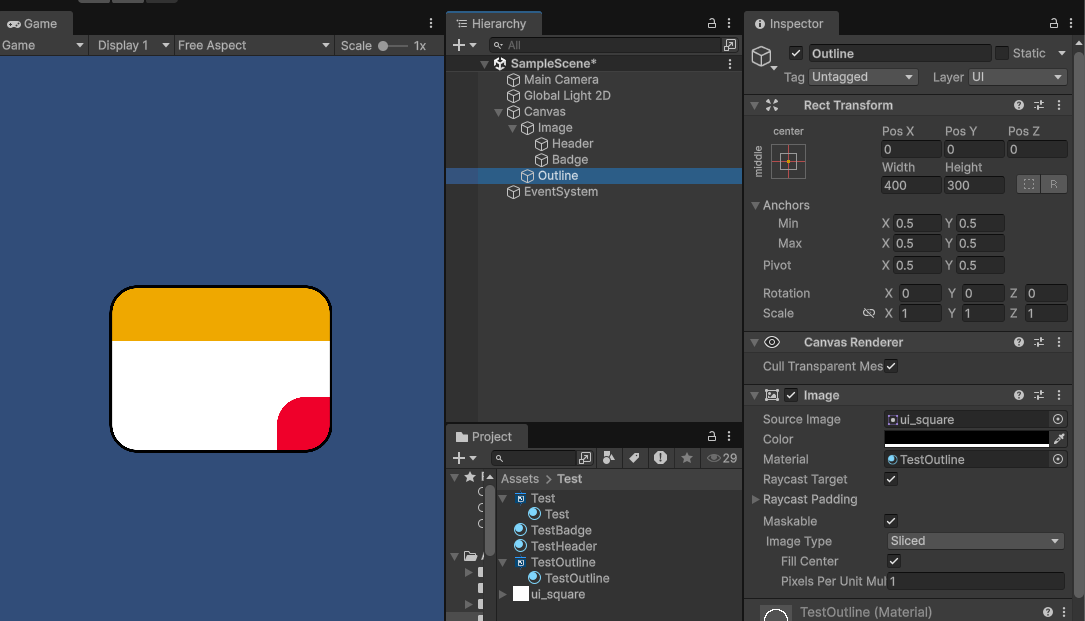The width and height of the screenshot is (1085, 621).
Task: Lock the Inspector panel
Action: [1053, 24]
